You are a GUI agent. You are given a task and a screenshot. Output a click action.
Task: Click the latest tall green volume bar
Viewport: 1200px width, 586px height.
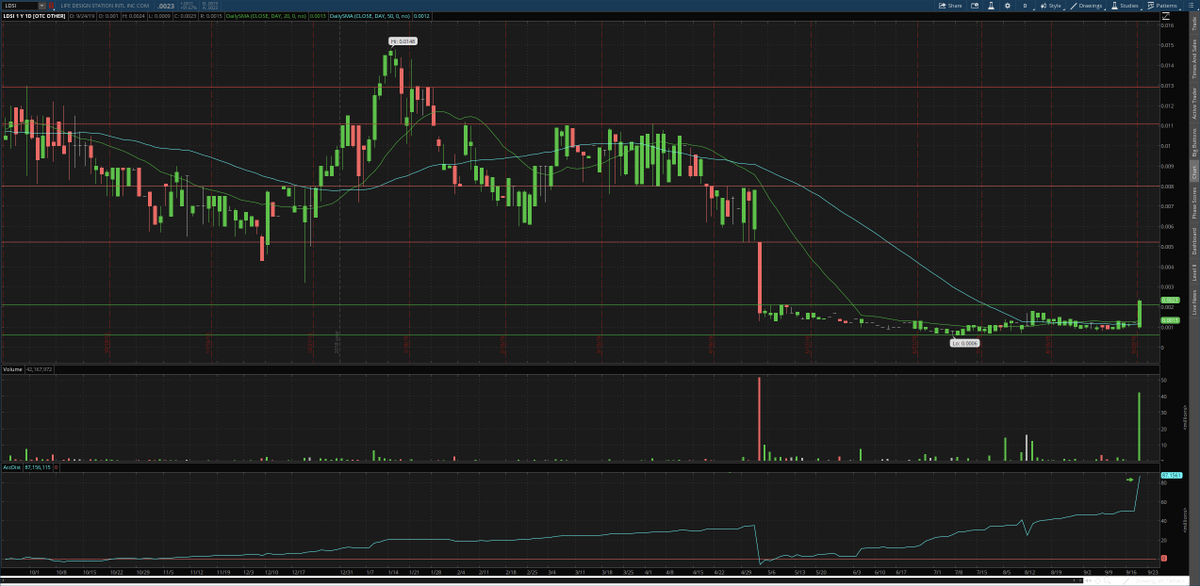tap(1139, 426)
